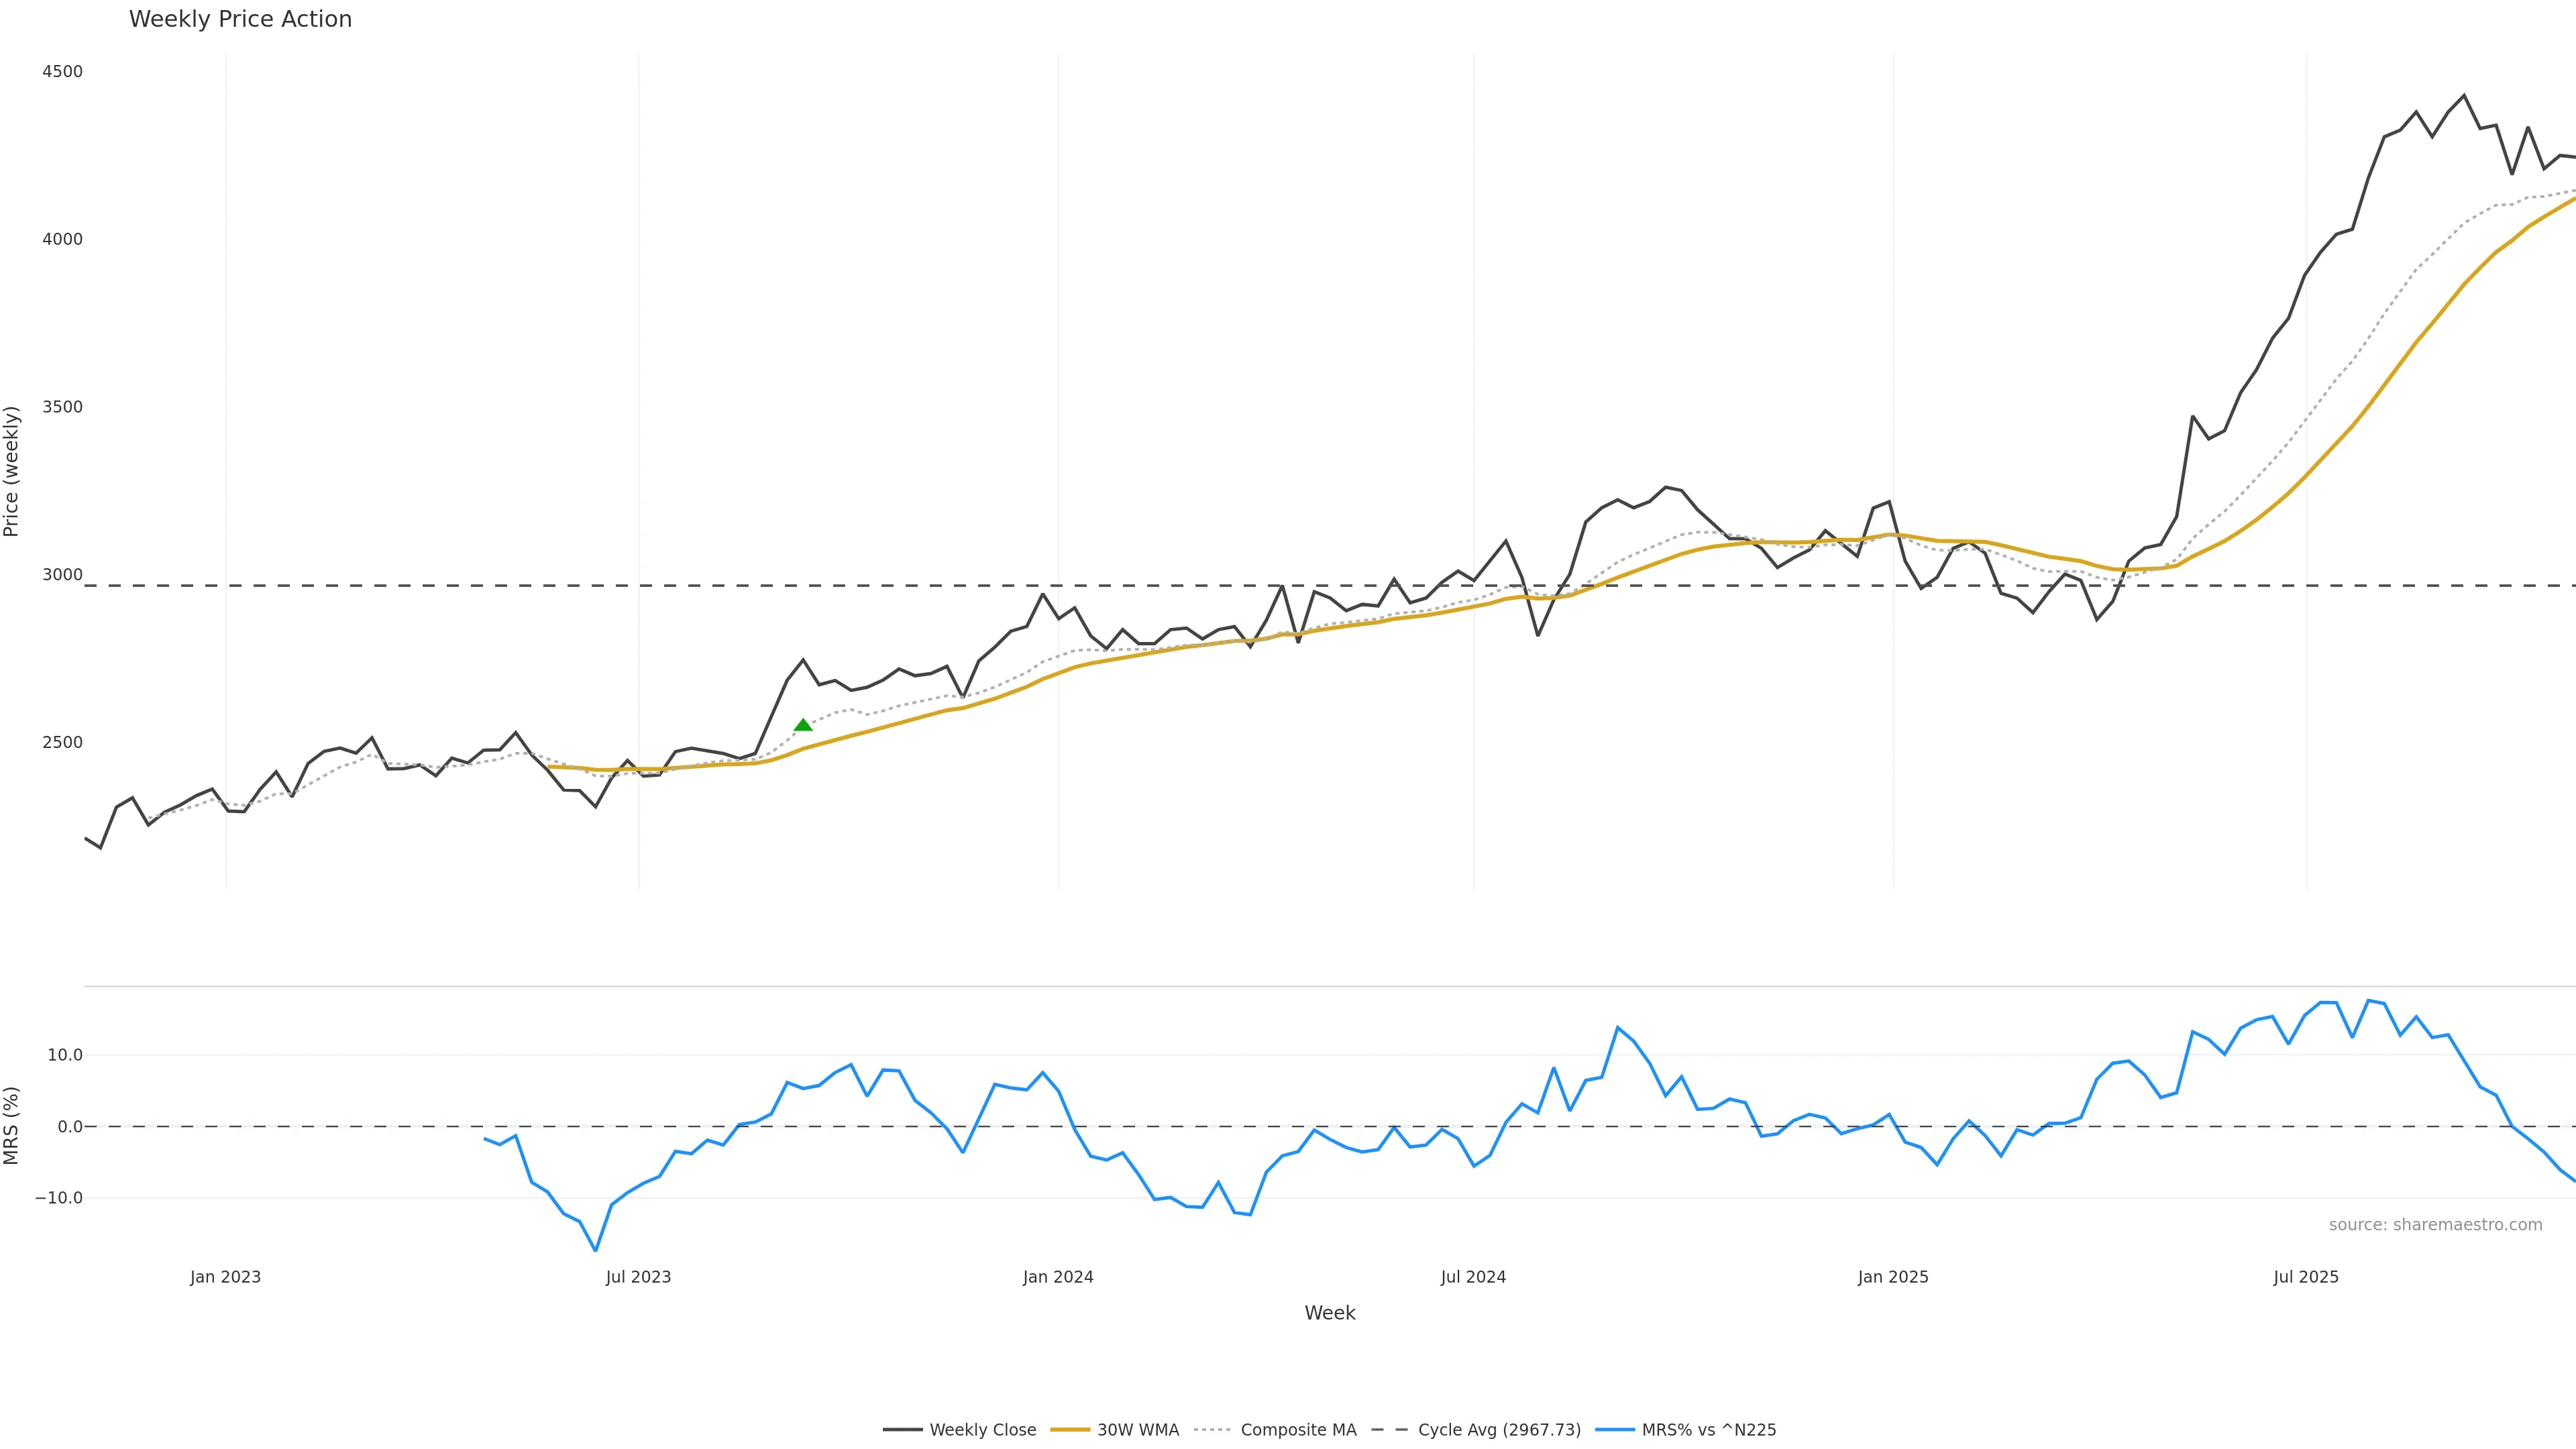Toggle Composite MA in the legend
Viewport: 2576px width, 1449px height.
[x=1298, y=1430]
